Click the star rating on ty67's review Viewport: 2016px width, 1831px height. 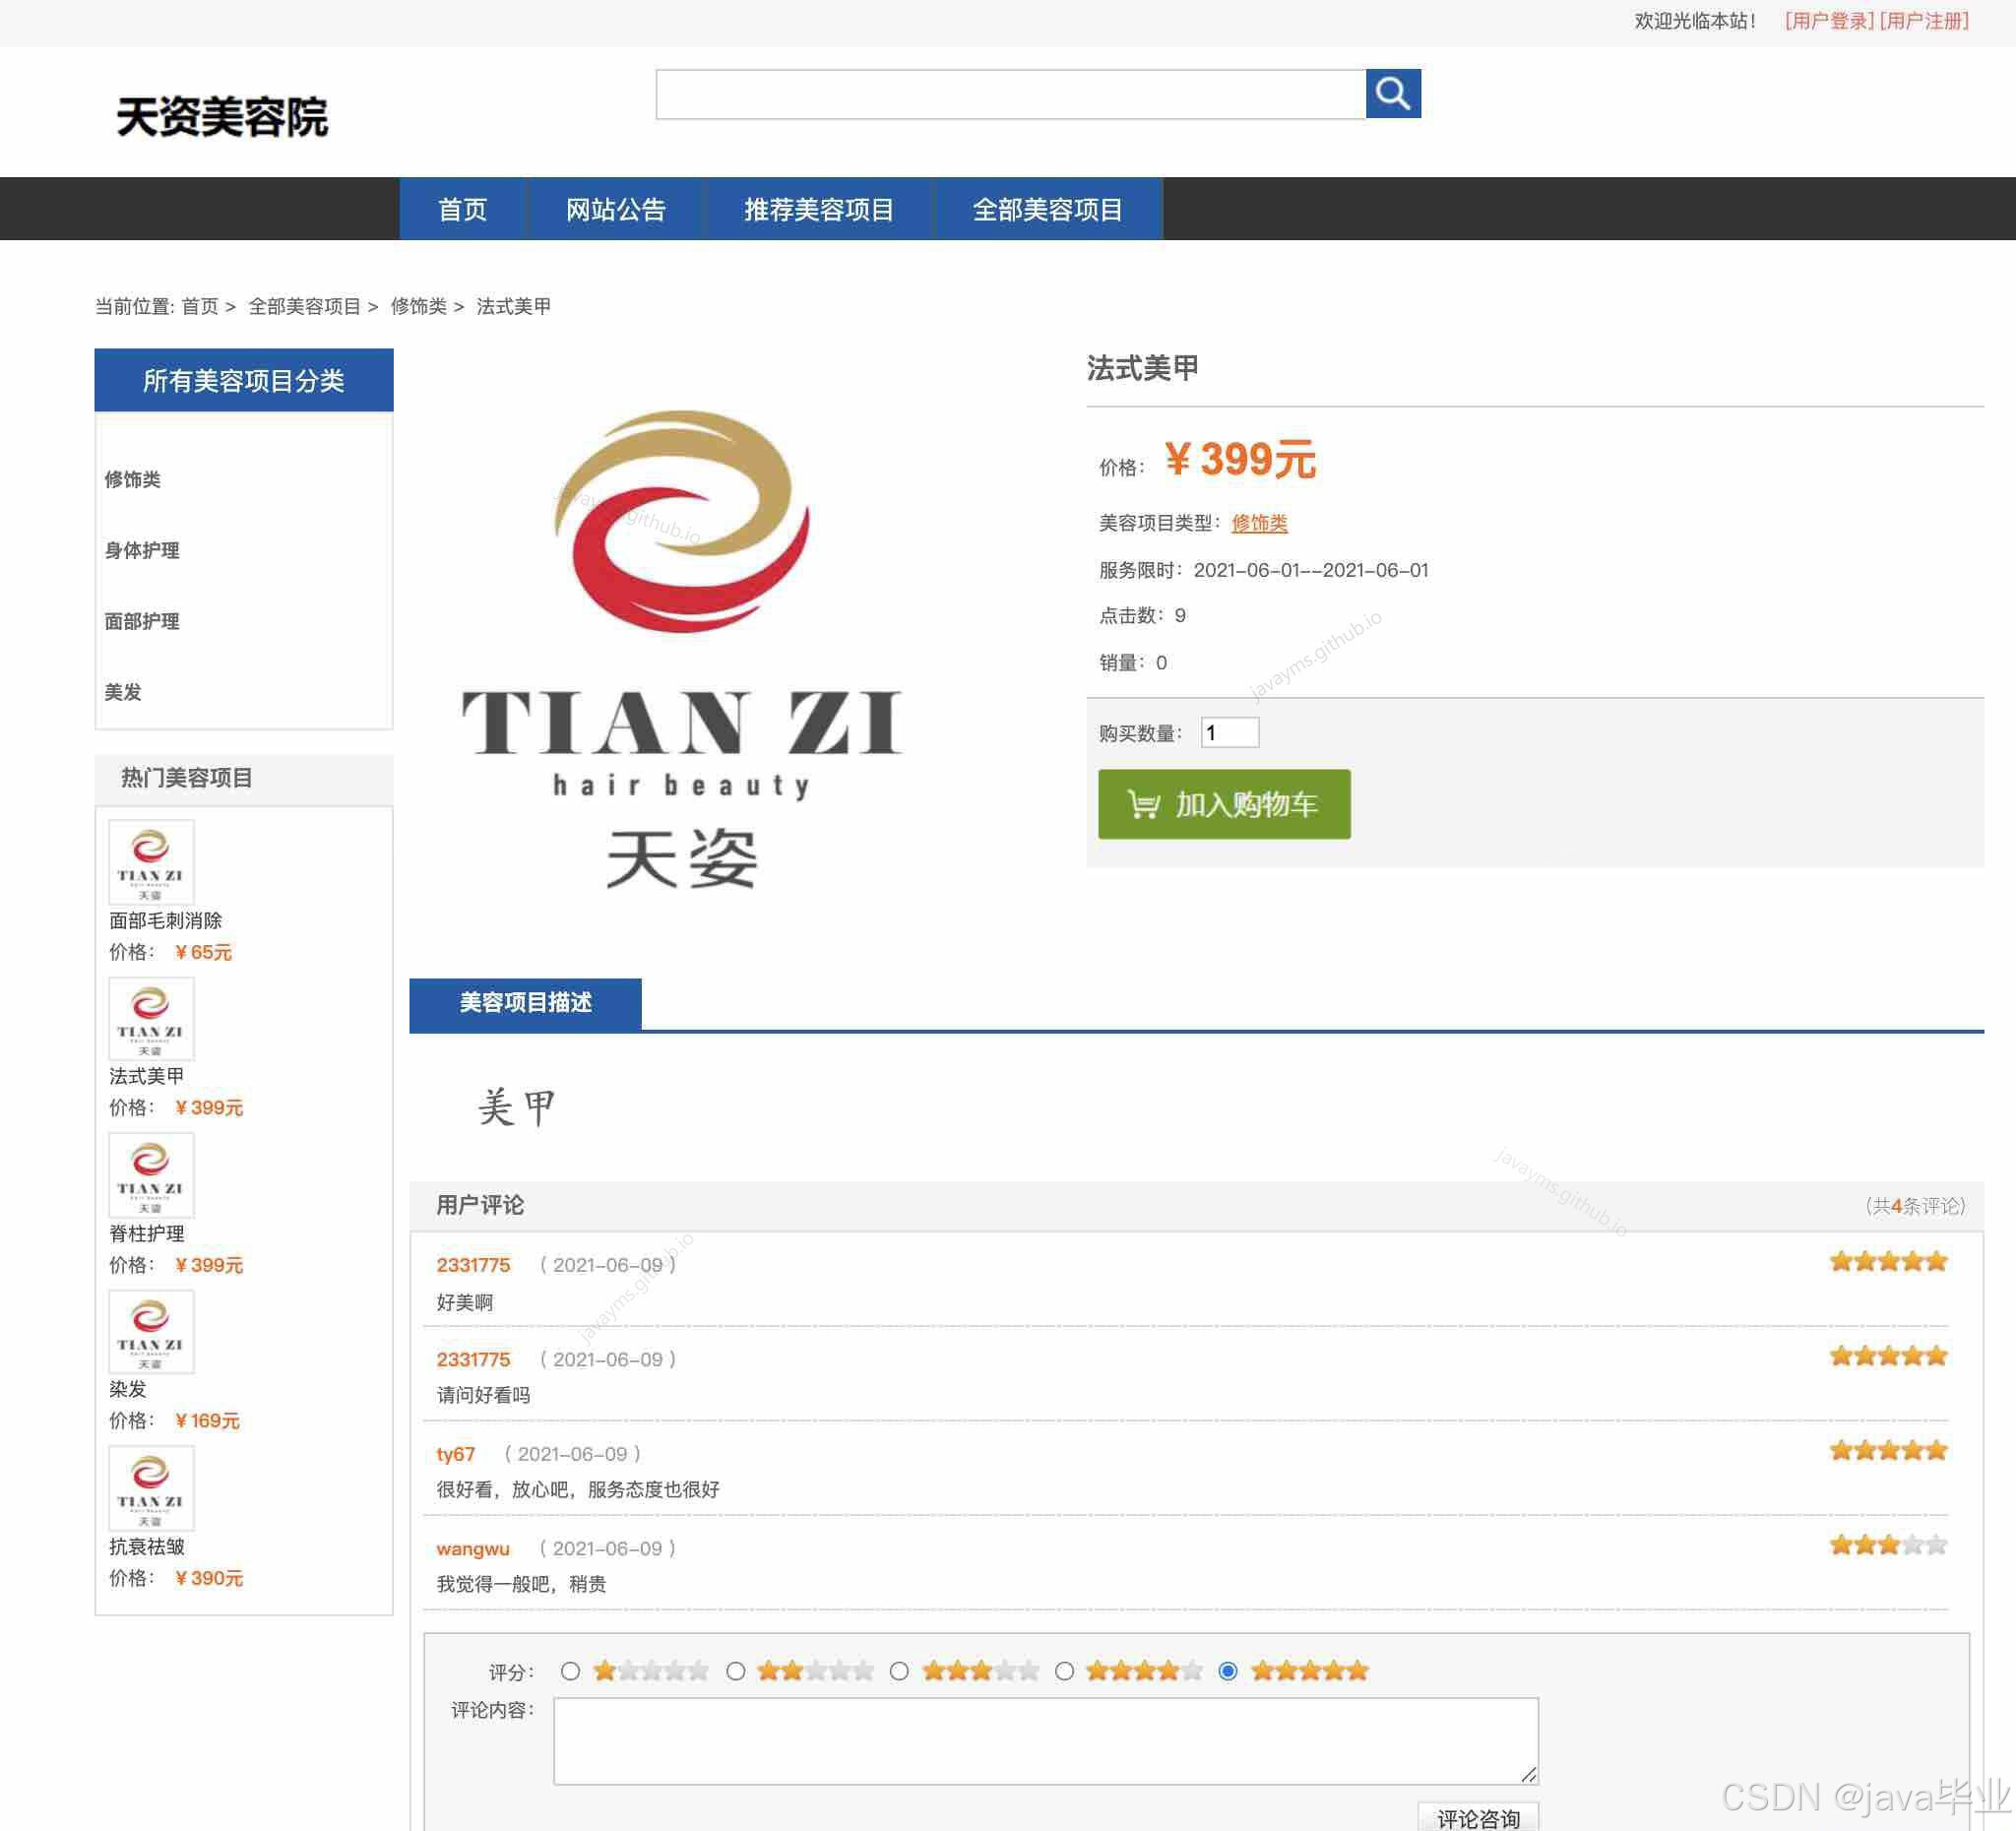tap(1888, 1450)
